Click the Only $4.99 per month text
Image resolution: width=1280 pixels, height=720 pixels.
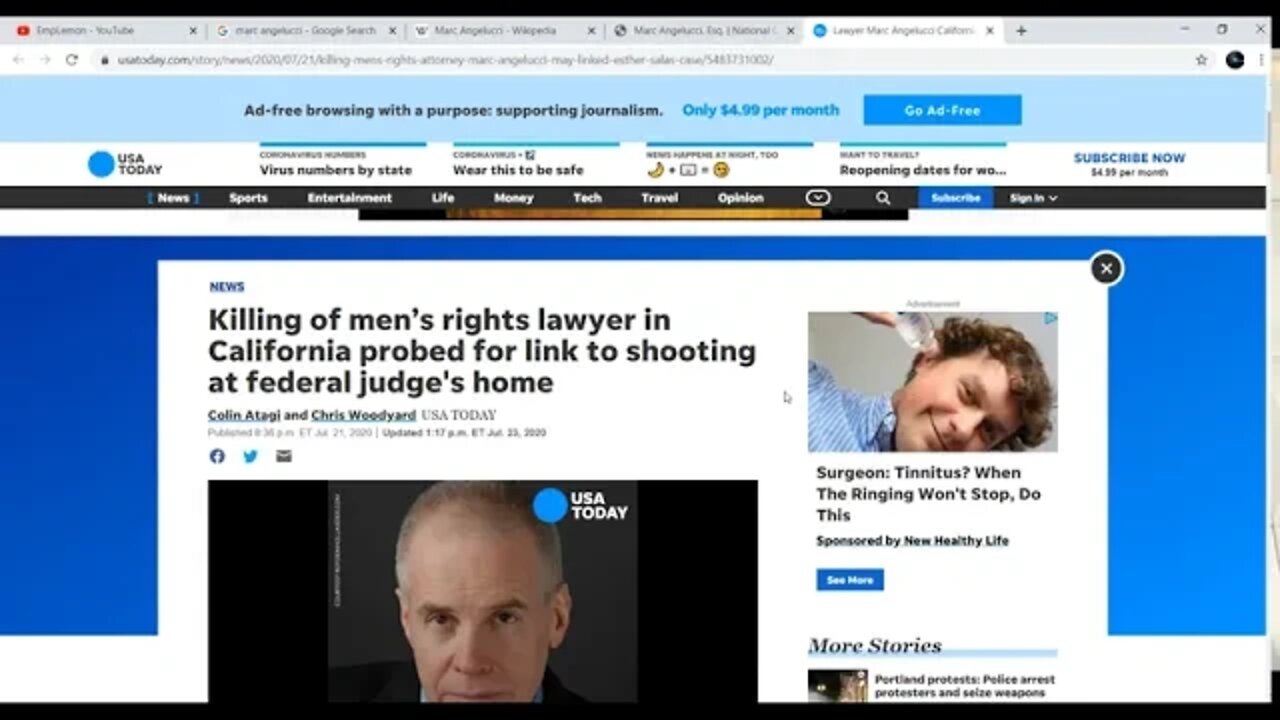coord(761,110)
